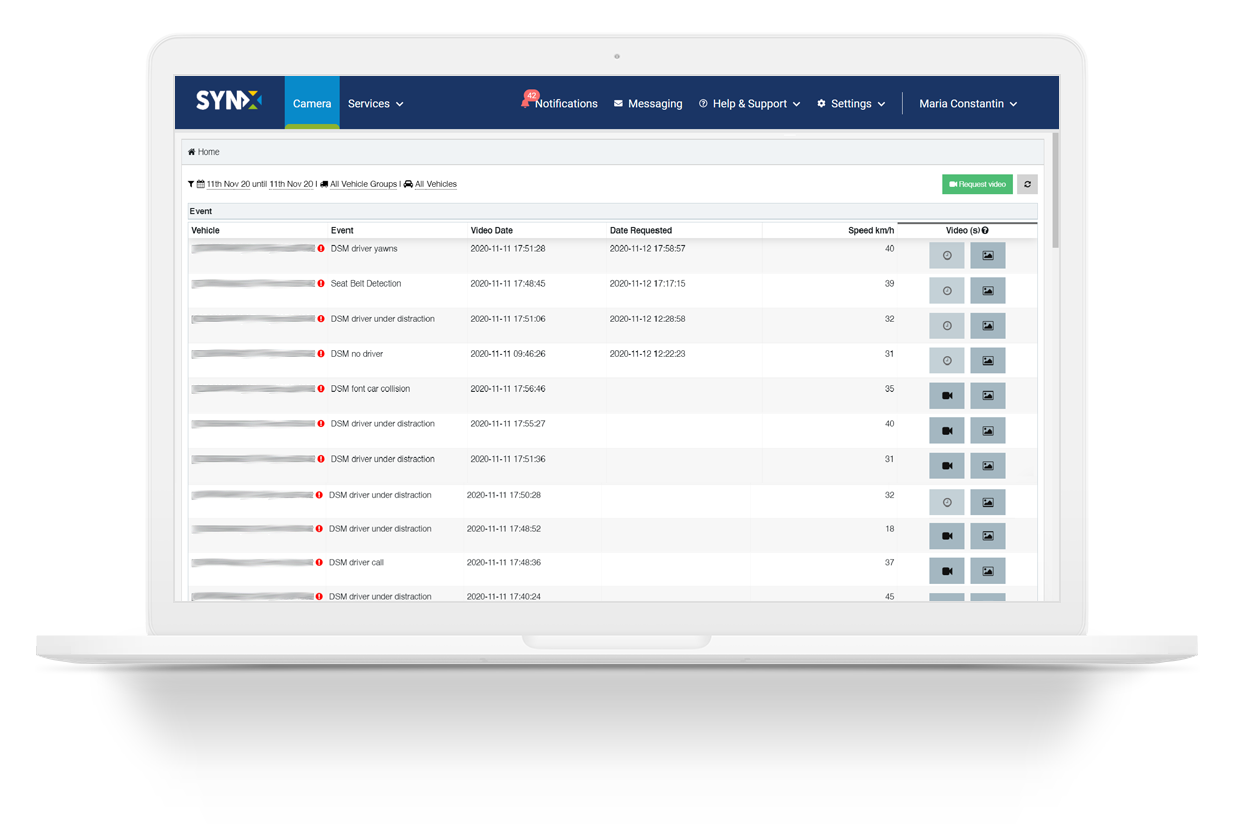Open the All Vehicles filter
This screenshot has width=1241, height=830.
tap(435, 184)
